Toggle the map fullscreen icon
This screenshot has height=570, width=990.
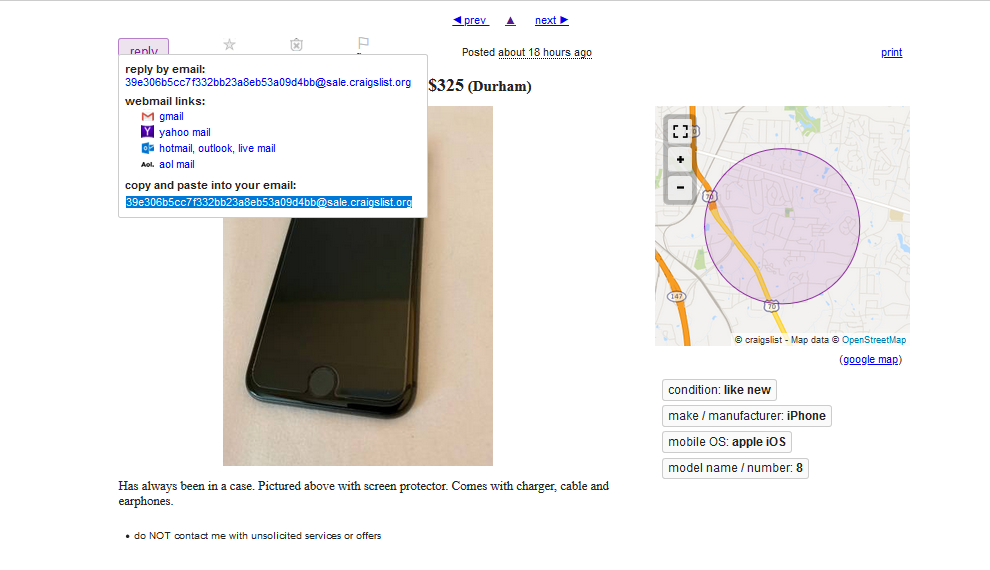[680, 131]
